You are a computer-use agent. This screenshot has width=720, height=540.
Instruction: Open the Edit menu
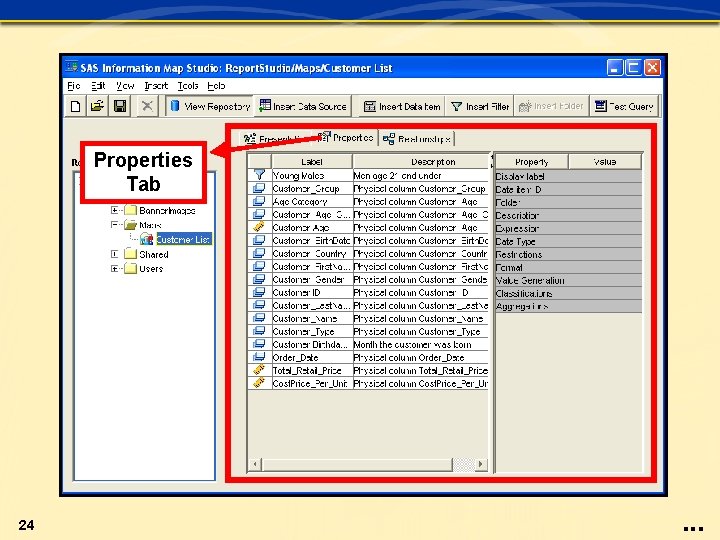point(98,86)
